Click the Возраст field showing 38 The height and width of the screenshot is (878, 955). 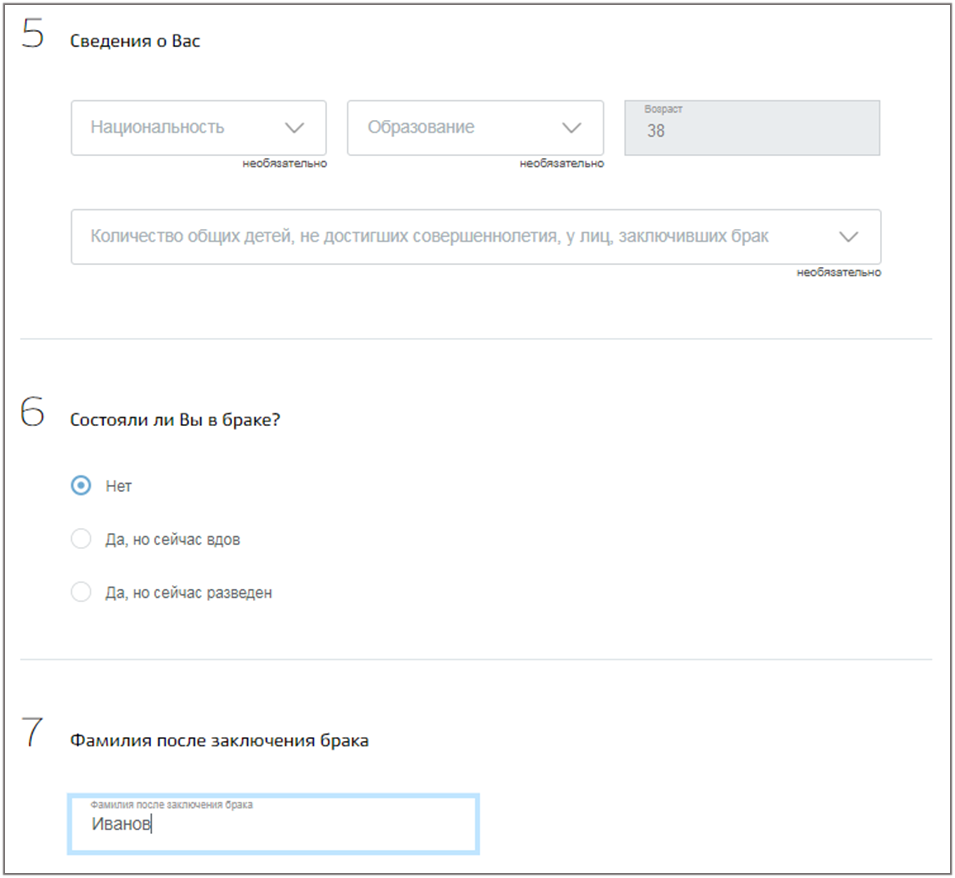[752, 128]
